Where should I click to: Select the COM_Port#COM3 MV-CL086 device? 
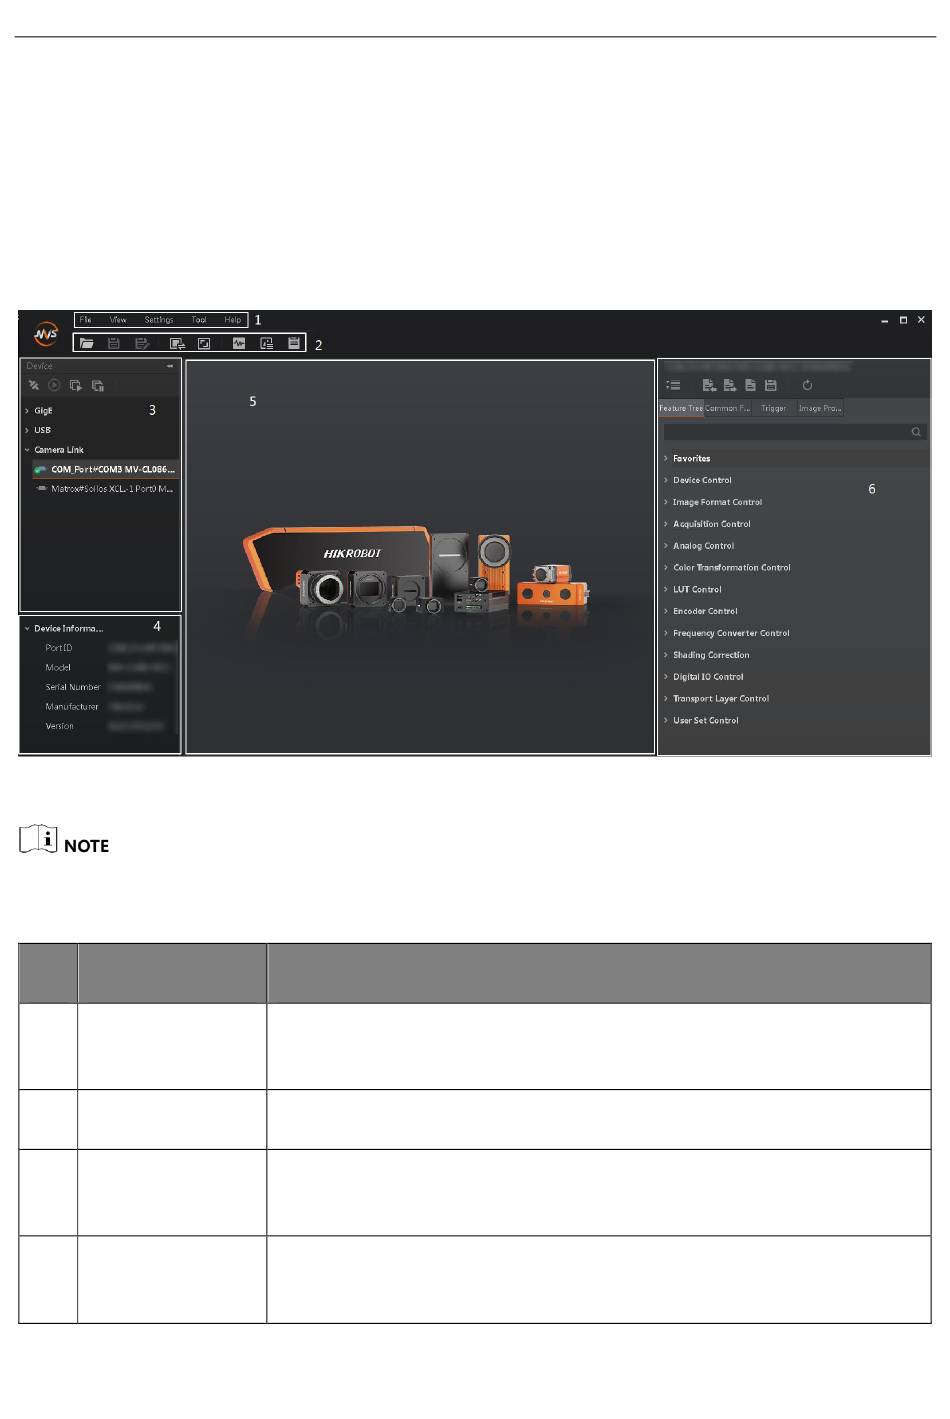pos(105,469)
